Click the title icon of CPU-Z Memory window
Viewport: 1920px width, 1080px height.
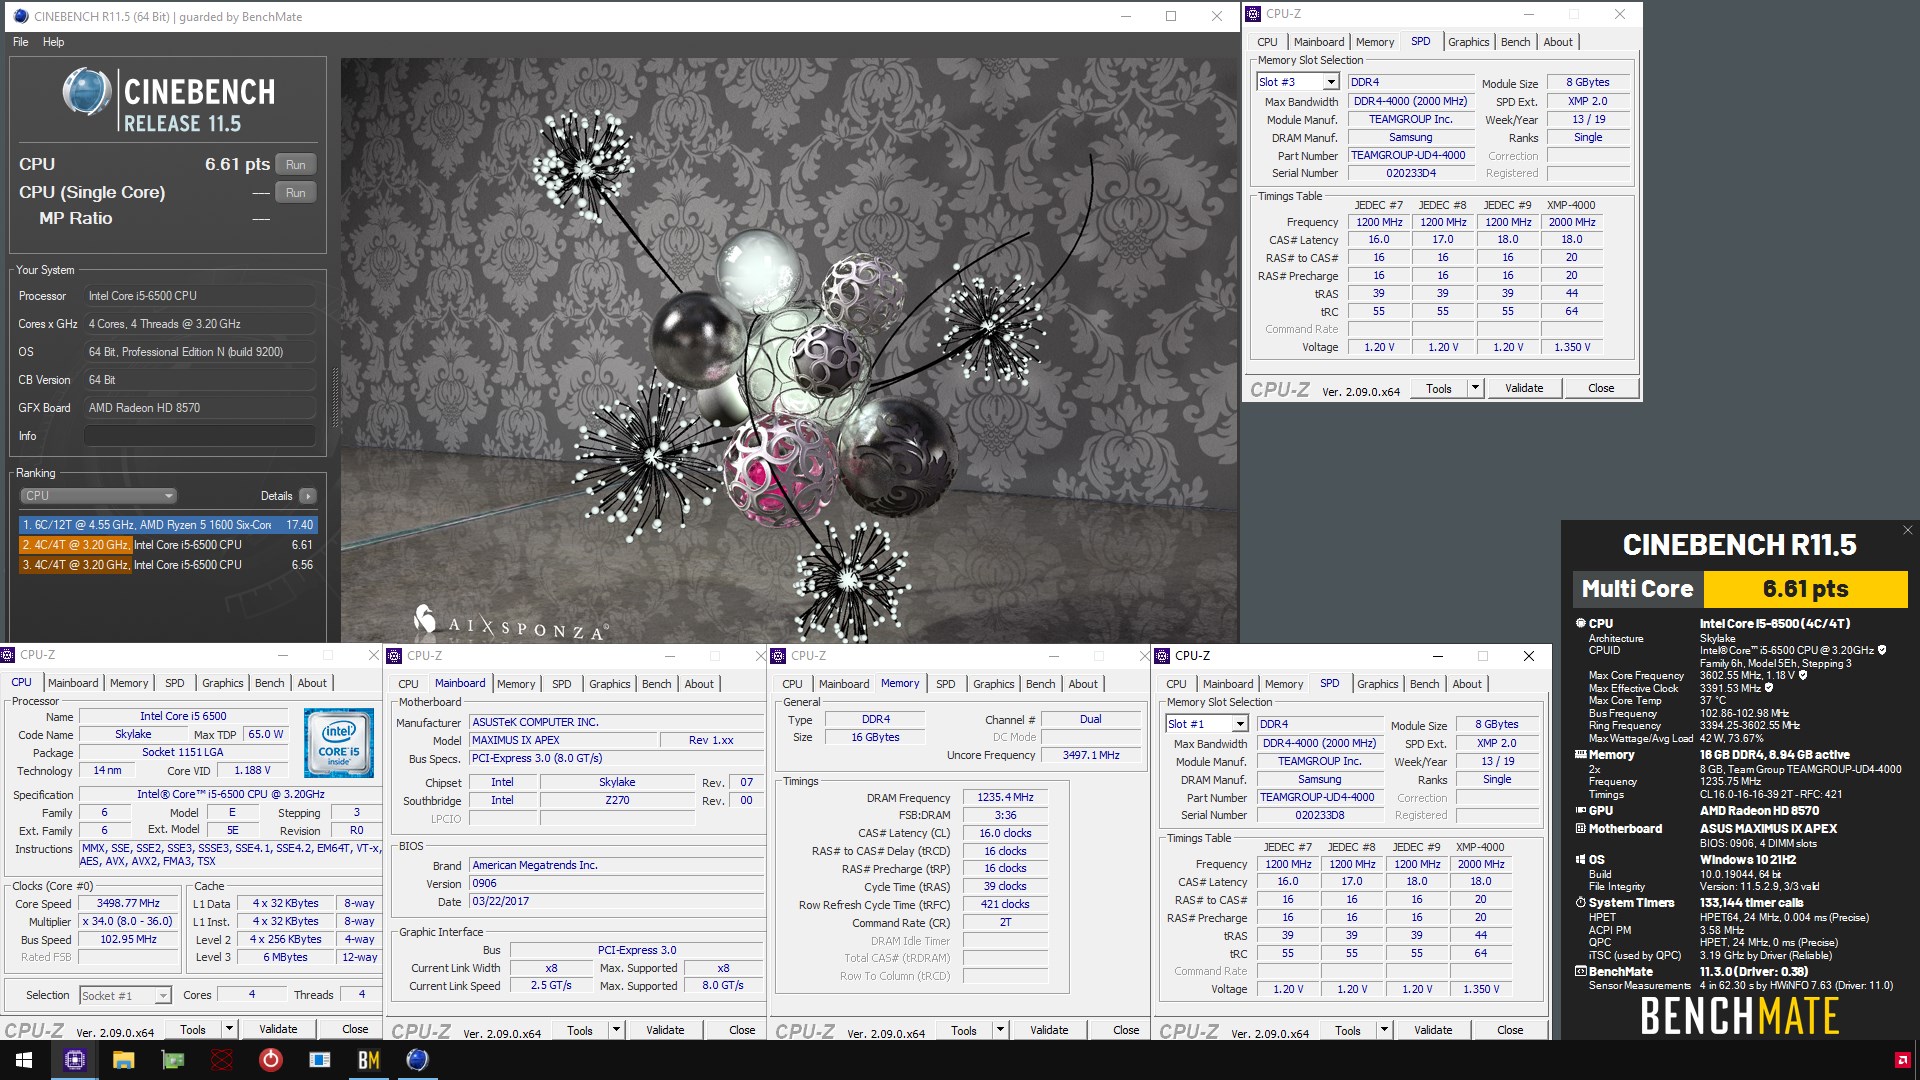click(779, 656)
